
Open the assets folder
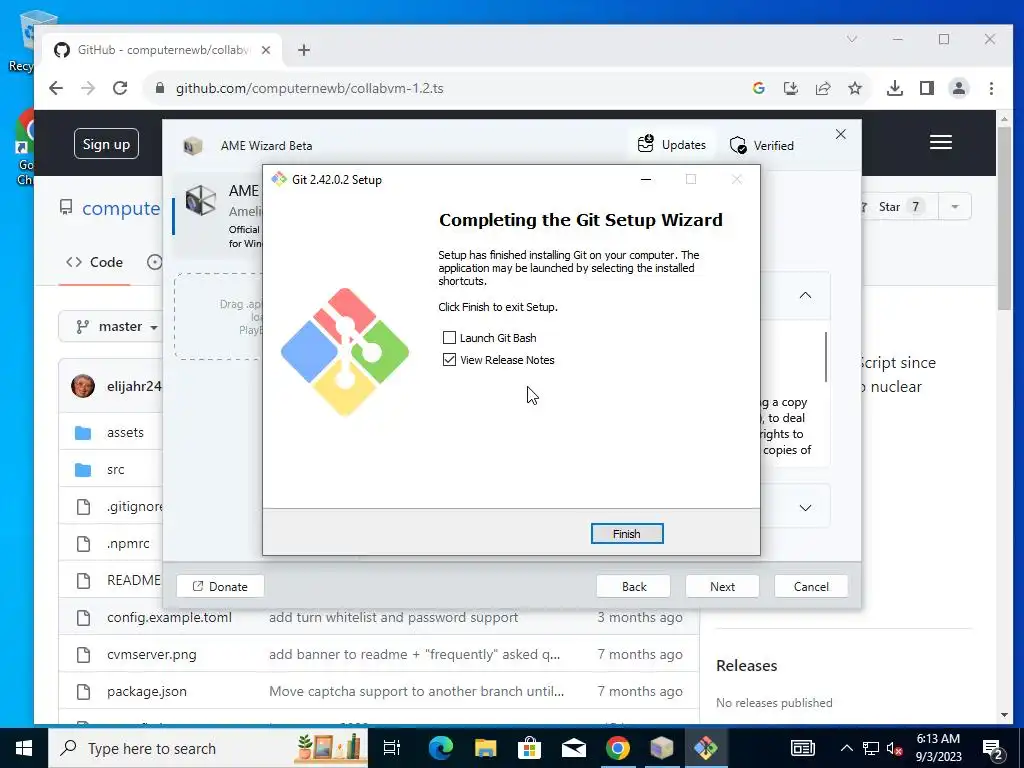point(125,432)
